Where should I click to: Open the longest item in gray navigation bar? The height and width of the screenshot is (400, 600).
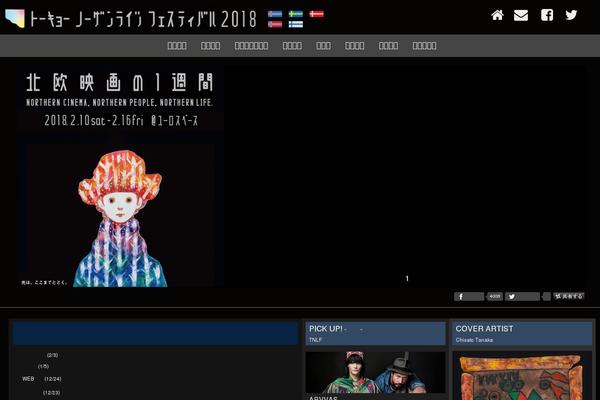click(251, 46)
